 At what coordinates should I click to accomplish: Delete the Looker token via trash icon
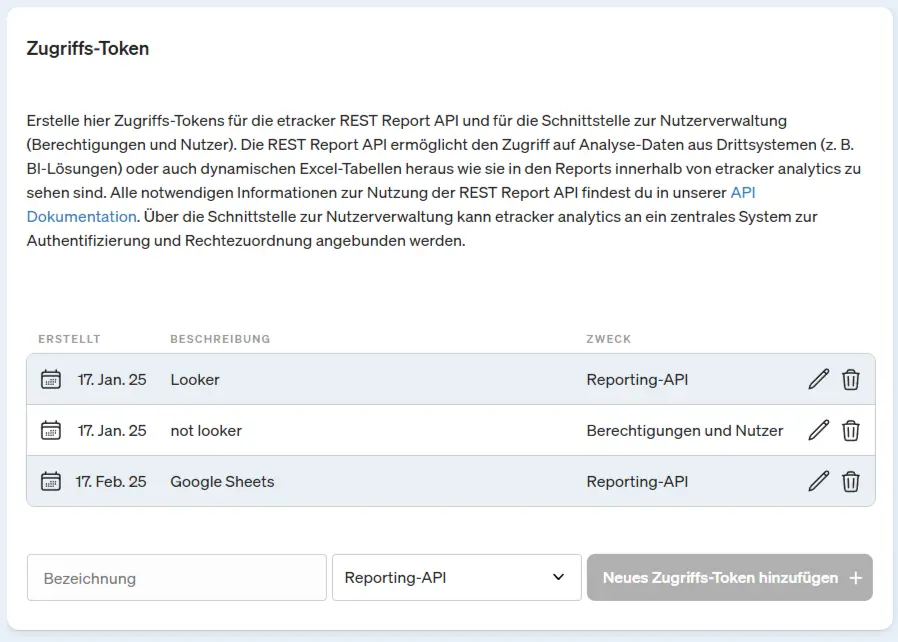tap(850, 379)
